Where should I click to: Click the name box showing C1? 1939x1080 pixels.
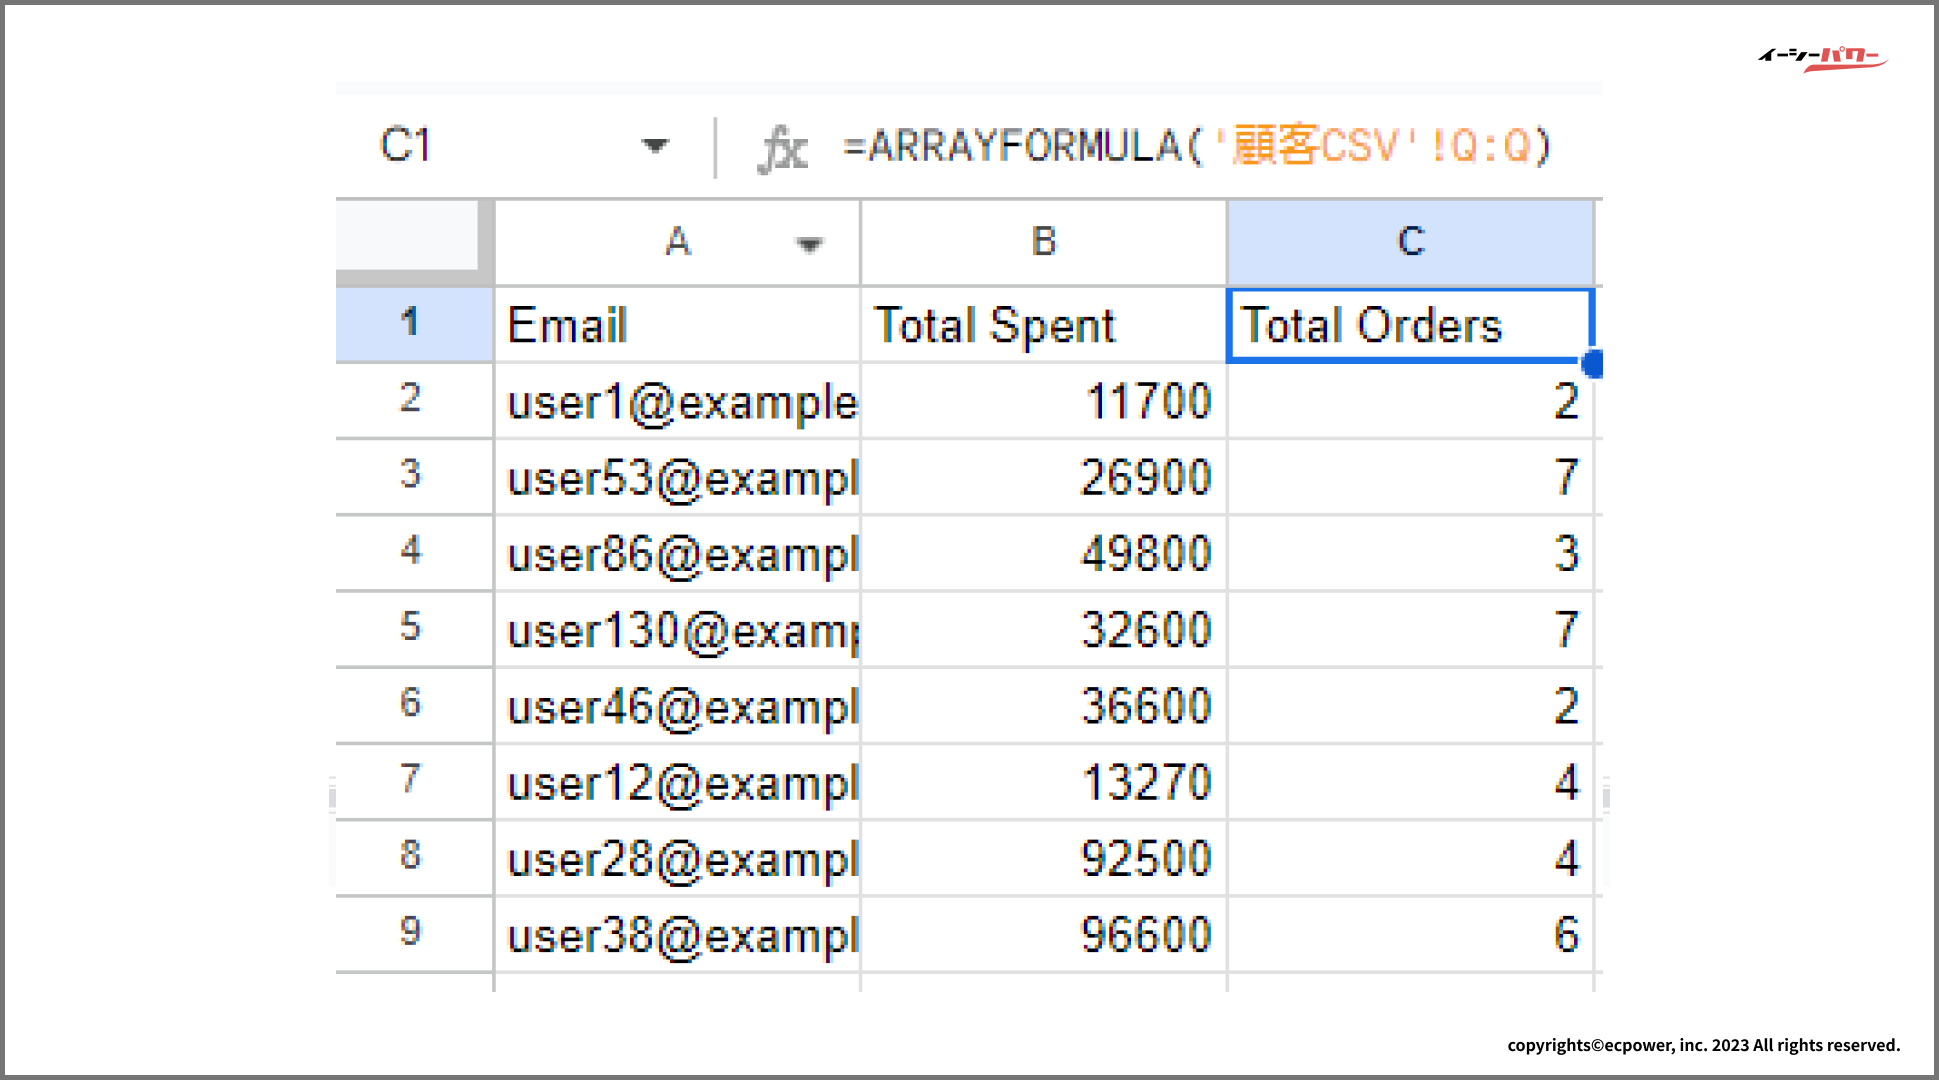coord(407,146)
